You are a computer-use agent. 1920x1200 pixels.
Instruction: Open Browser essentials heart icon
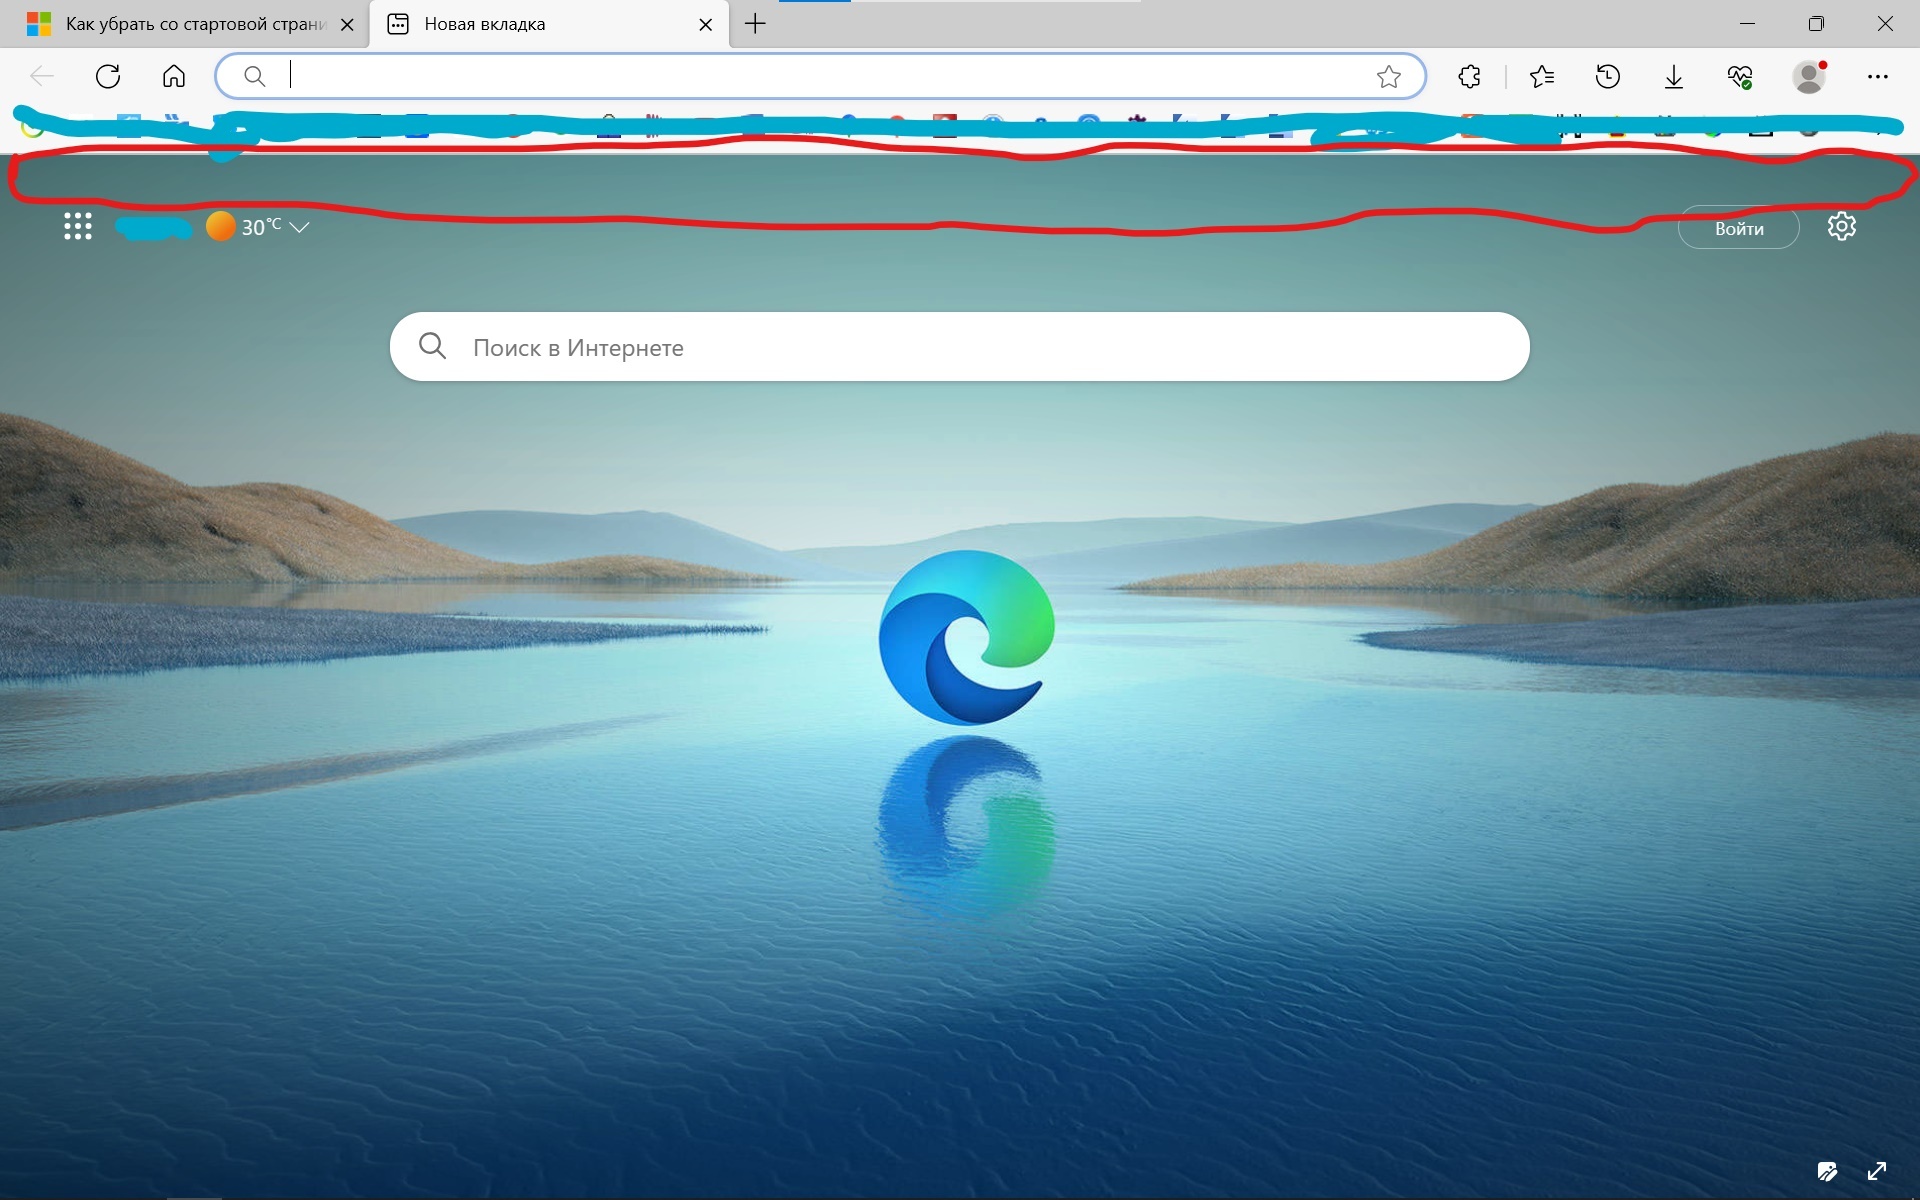coord(1740,77)
